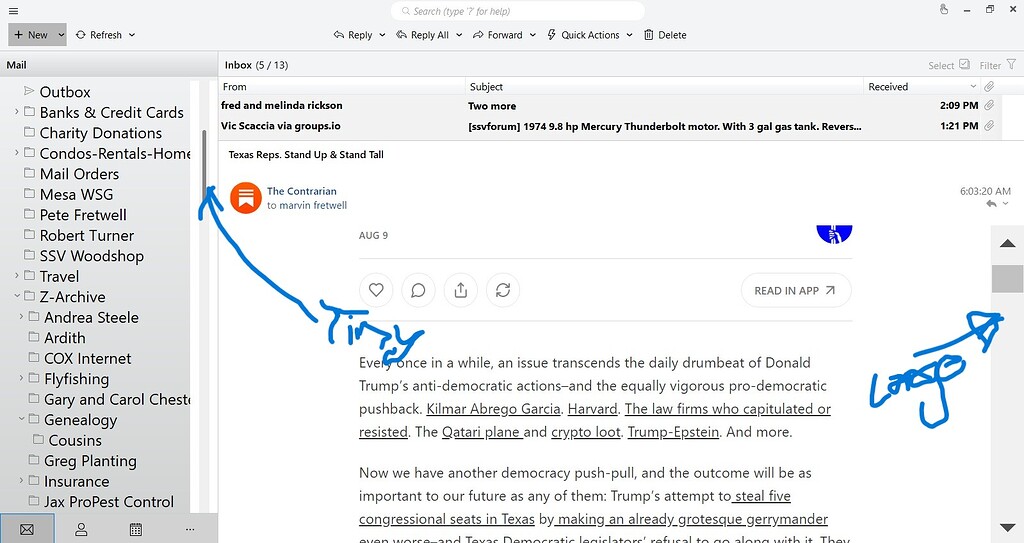Open the Reply All dropdown arrow

click(458, 35)
